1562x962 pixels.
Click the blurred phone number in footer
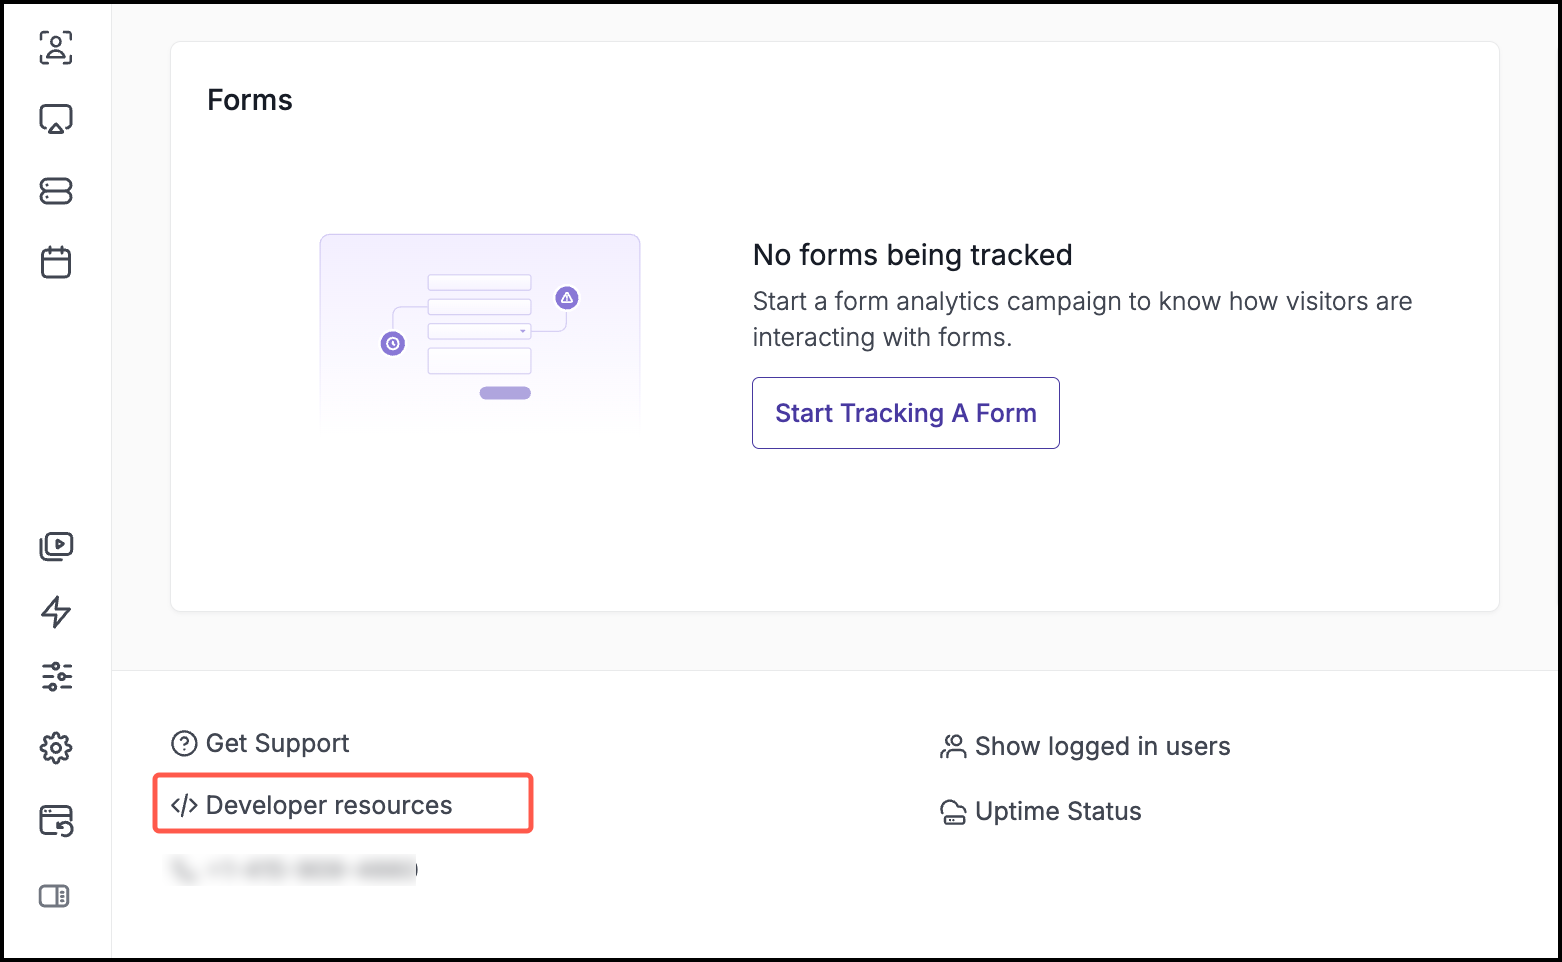(x=293, y=870)
